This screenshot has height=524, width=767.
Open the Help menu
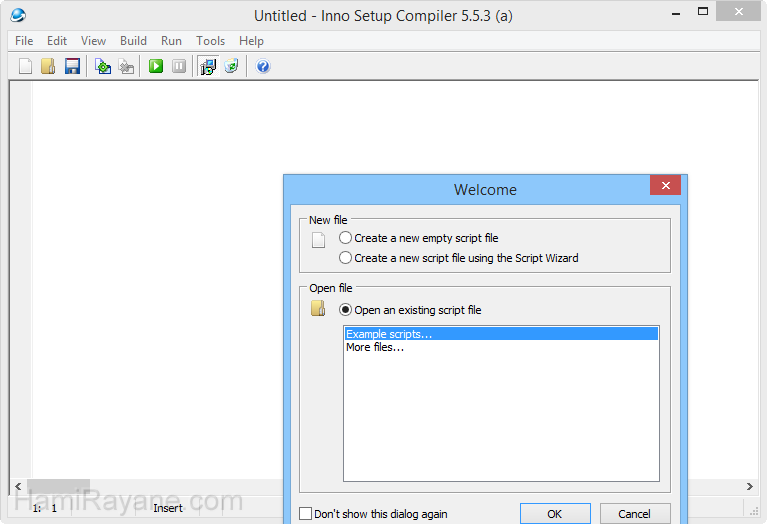click(251, 41)
